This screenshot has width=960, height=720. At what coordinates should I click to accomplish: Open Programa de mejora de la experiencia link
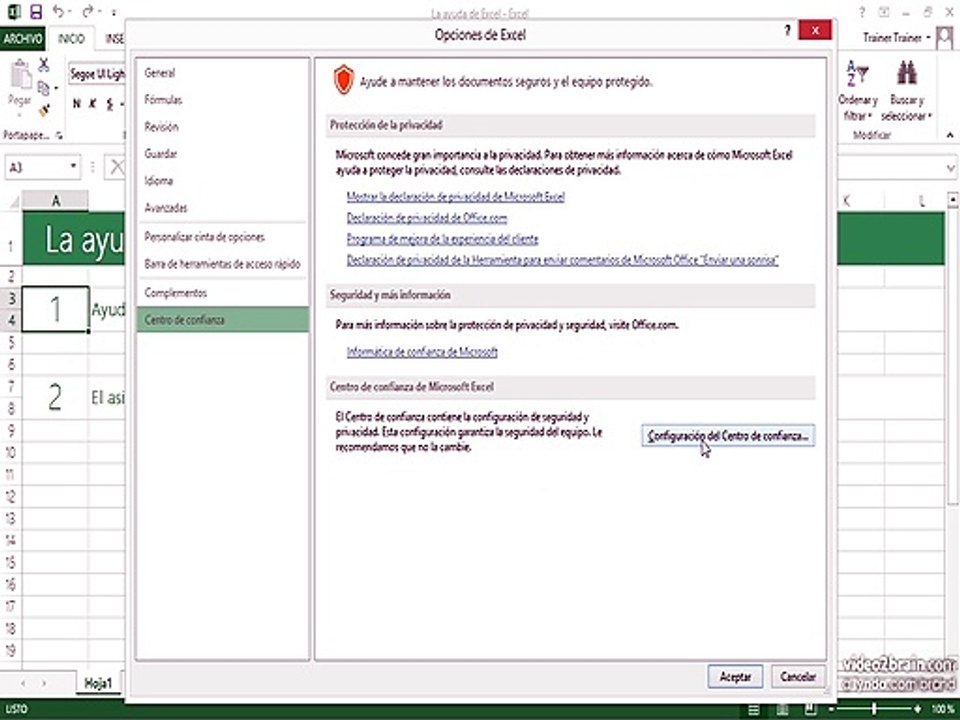[x=443, y=239]
